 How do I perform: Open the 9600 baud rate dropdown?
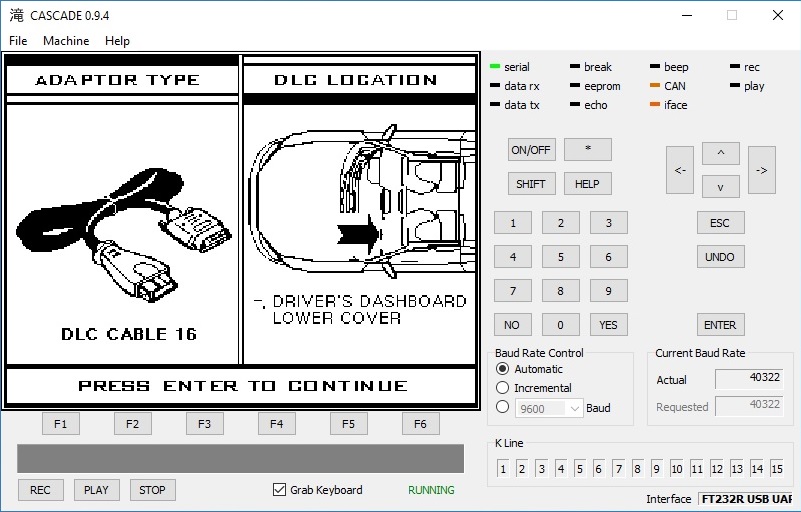(x=548, y=408)
